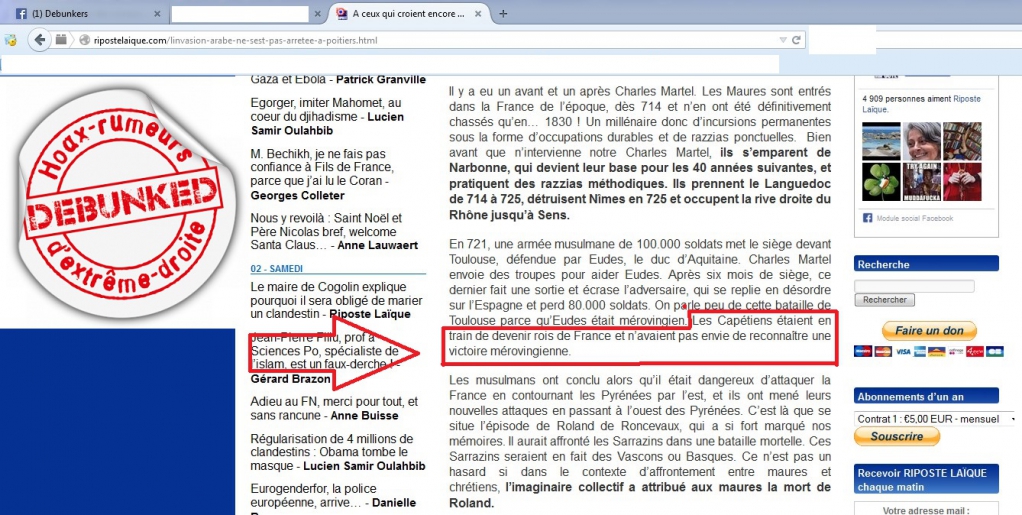Open 'M. Bechikh, je ne fais pas confiance' link
The image size is (1022, 515).
(323, 175)
